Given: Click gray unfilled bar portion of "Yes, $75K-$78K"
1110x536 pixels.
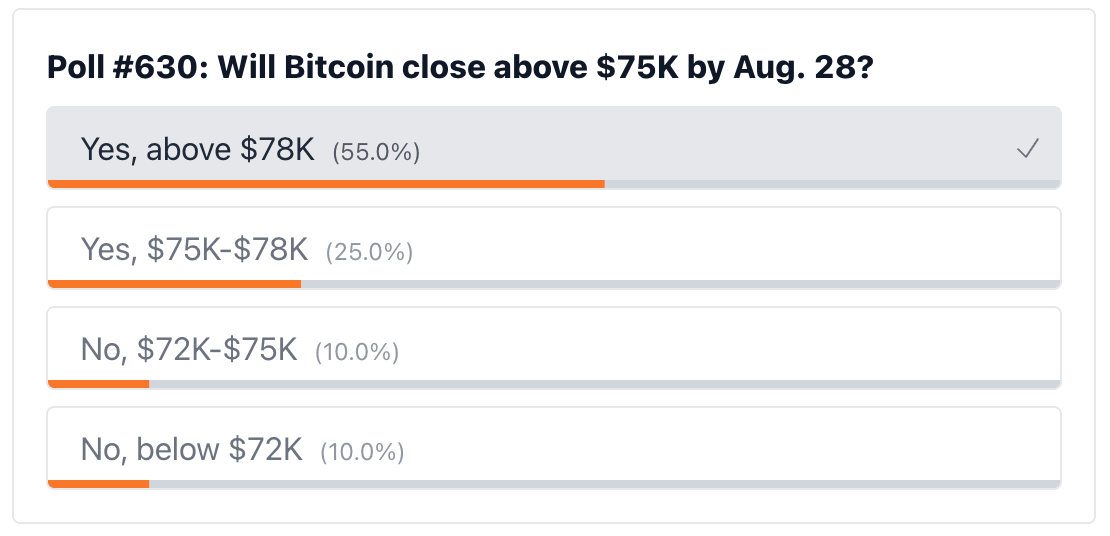Looking at the screenshot, I should click(680, 284).
